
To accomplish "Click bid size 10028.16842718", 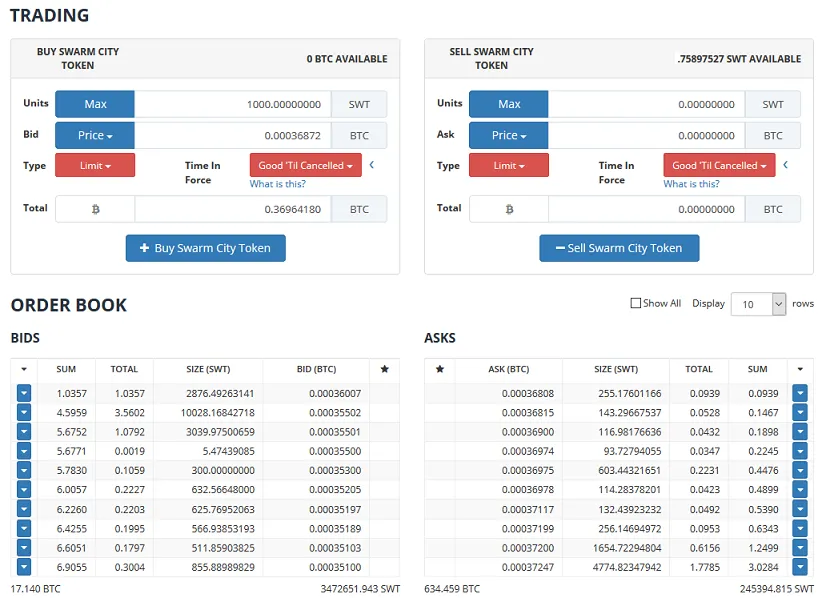I will (x=218, y=412).
